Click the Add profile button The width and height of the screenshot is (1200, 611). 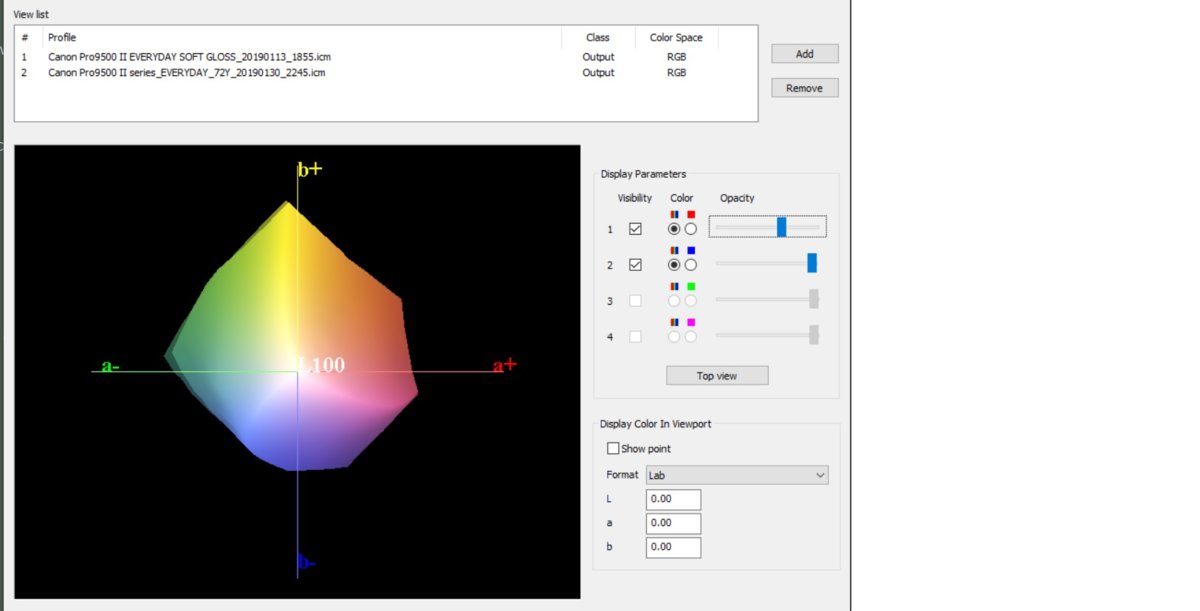(804, 54)
